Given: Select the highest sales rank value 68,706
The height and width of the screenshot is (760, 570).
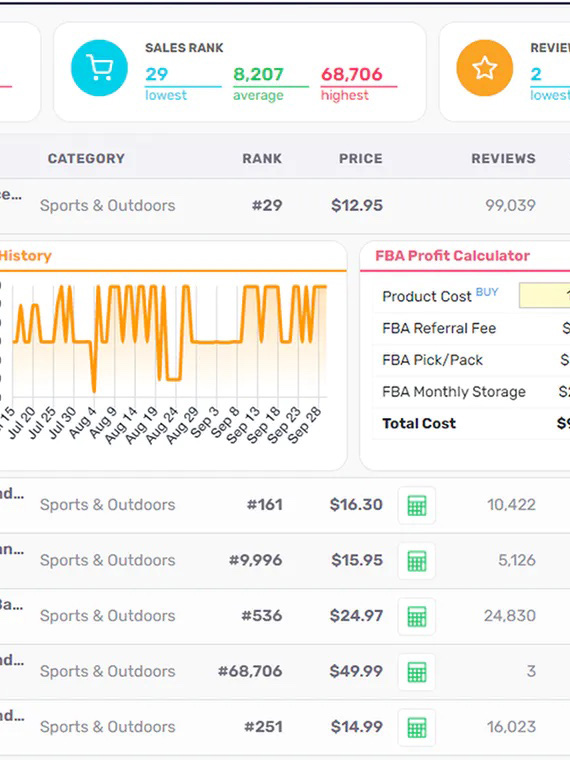Looking at the screenshot, I should [x=352, y=74].
